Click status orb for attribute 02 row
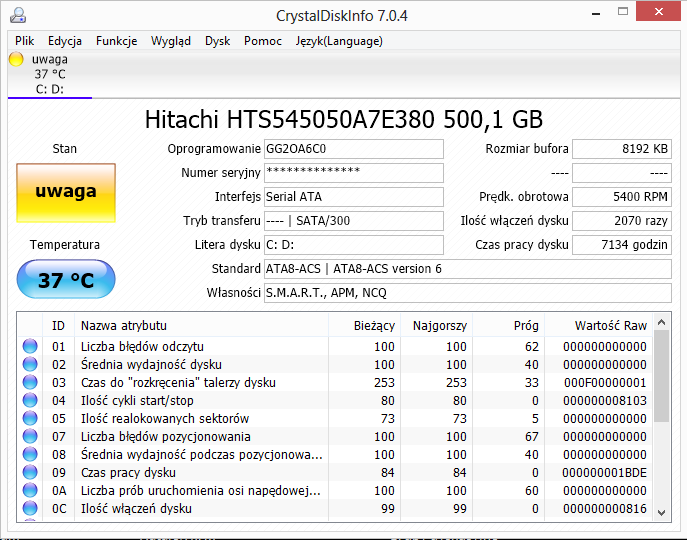This screenshot has width=687, height=540. pyautogui.click(x=30, y=364)
